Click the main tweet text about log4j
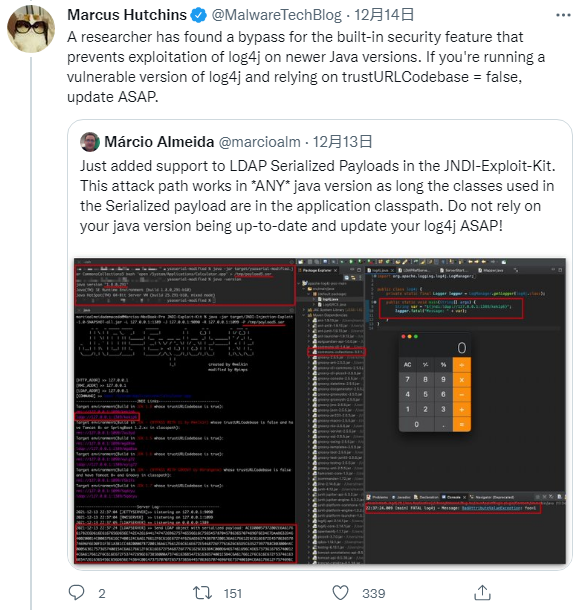Viewport: 582px width, 610px height. 306,67
